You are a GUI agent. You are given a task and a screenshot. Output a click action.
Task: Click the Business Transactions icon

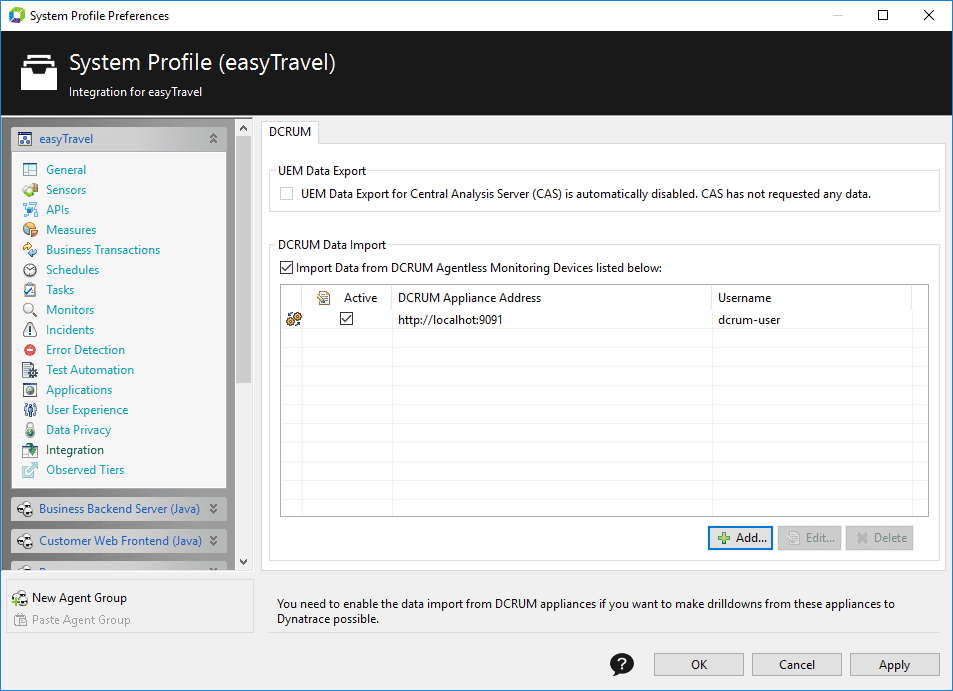[30, 250]
